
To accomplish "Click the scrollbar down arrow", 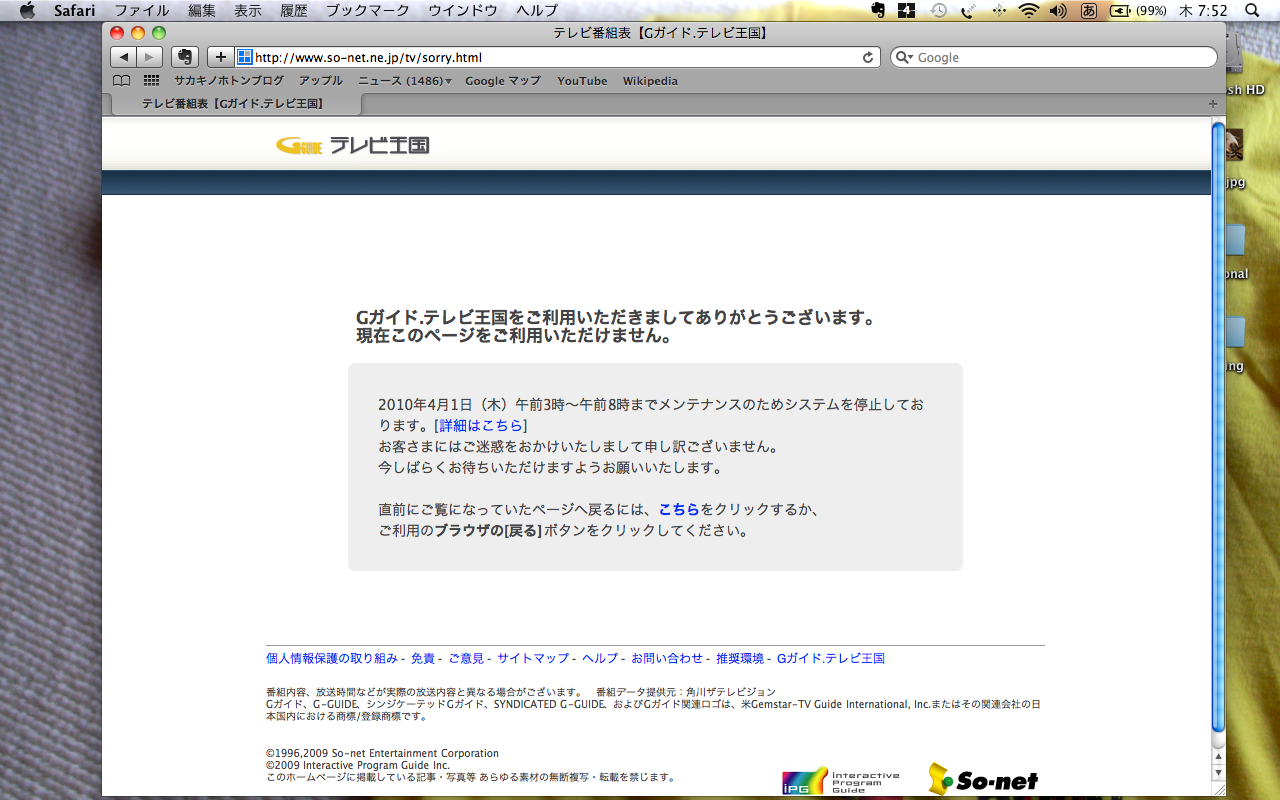I will pos(1218,773).
